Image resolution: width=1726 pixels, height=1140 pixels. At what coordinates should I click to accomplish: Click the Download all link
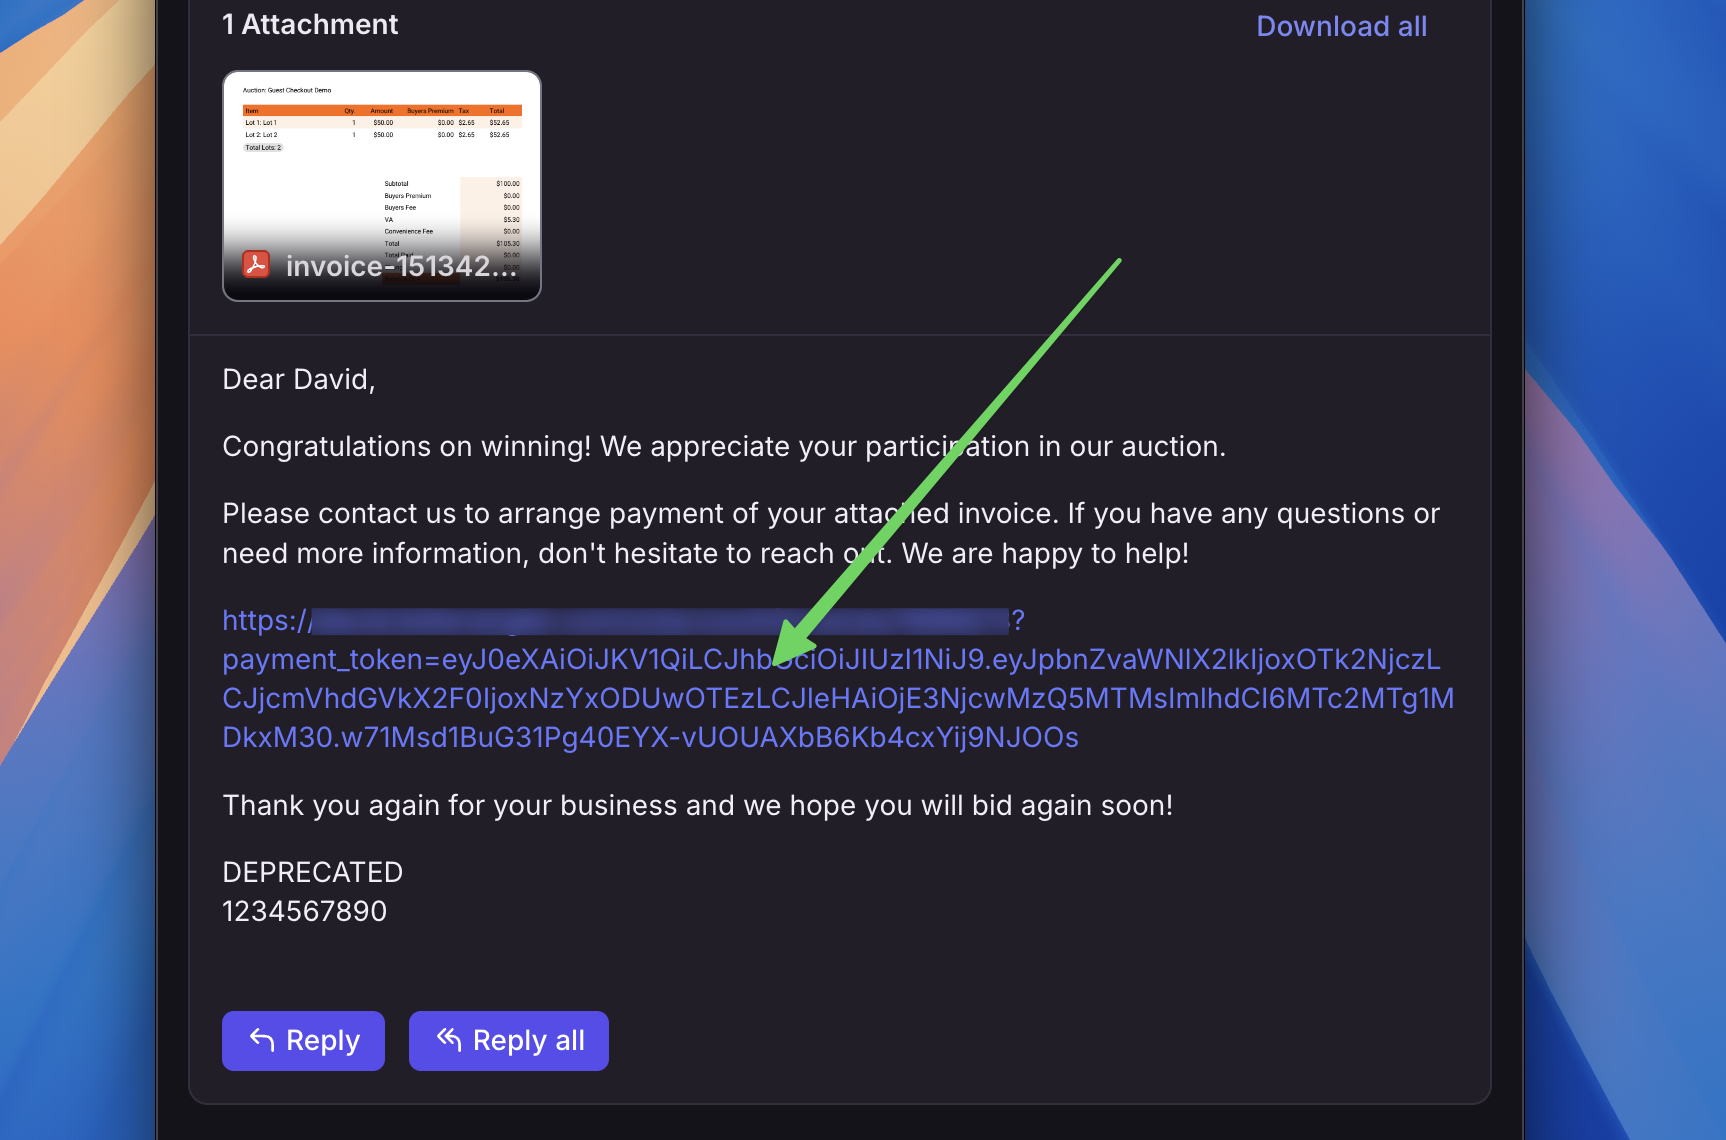pyautogui.click(x=1341, y=26)
